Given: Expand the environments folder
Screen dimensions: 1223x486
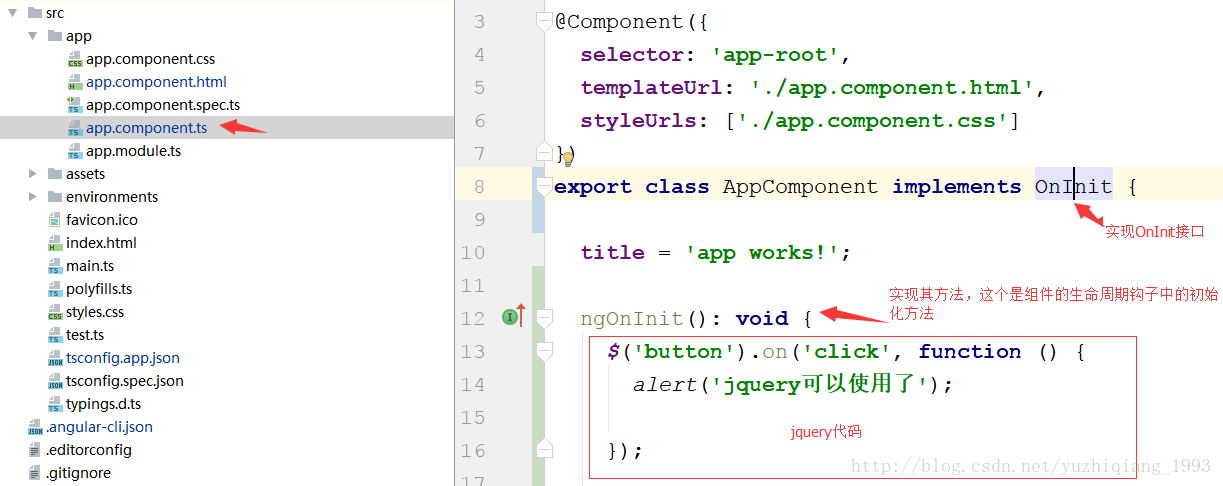Looking at the screenshot, I should click(33, 197).
